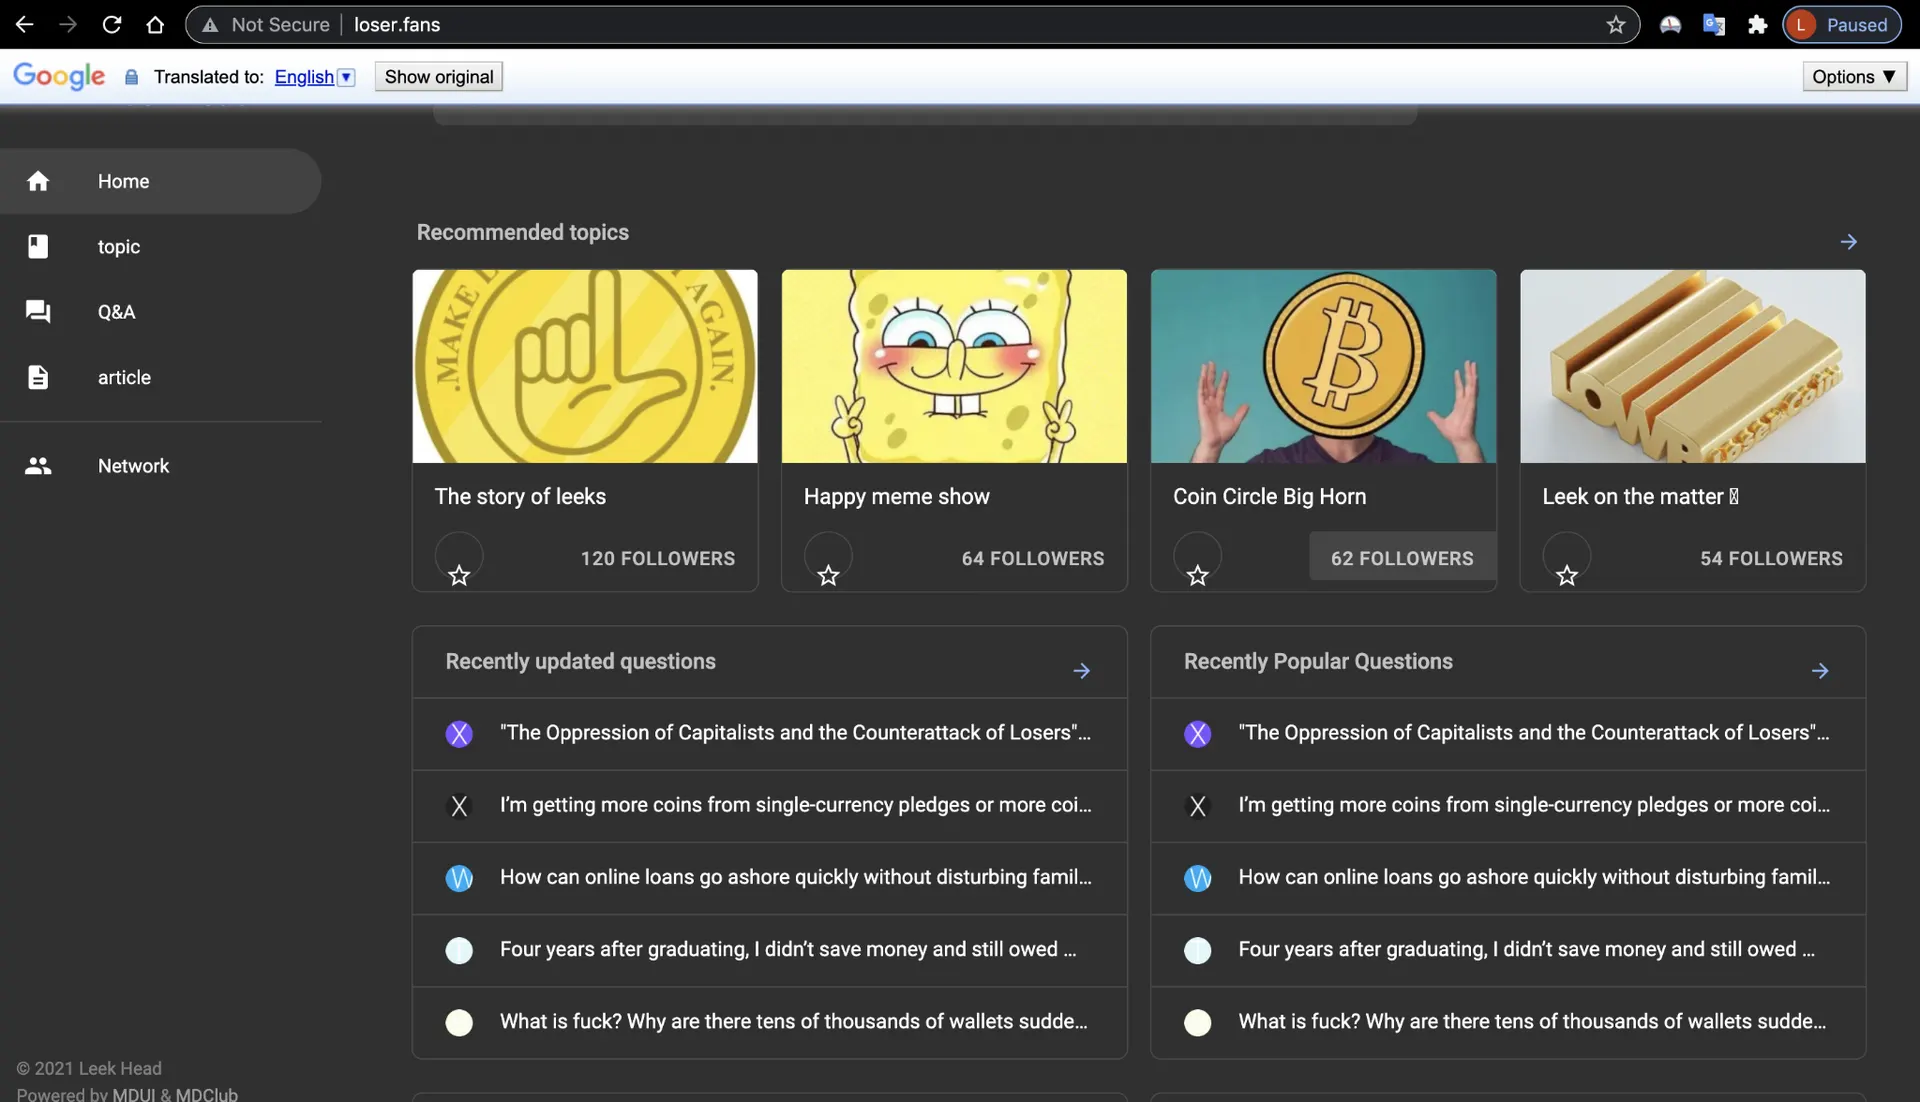1920x1102 pixels.
Task: Go to the browser home page icon
Action: point(155,24)
